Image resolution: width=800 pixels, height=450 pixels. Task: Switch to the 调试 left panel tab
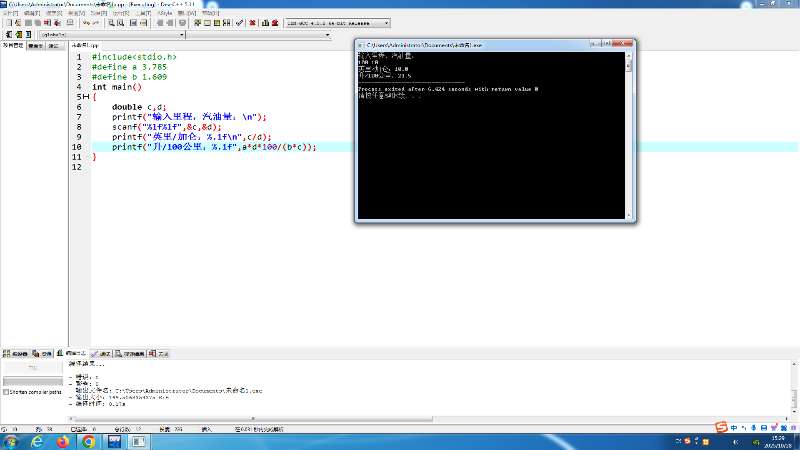54,46
